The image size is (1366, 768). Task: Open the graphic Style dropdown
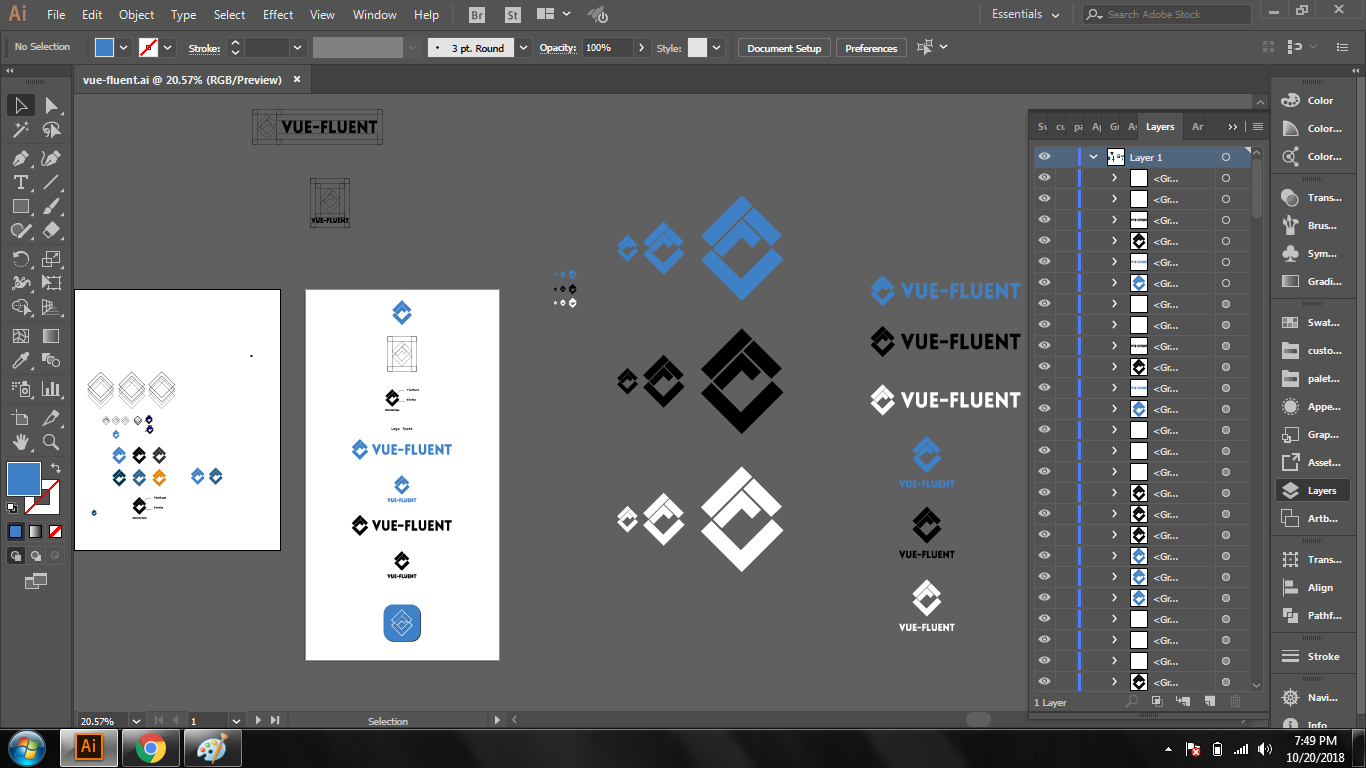coord(717,47)
